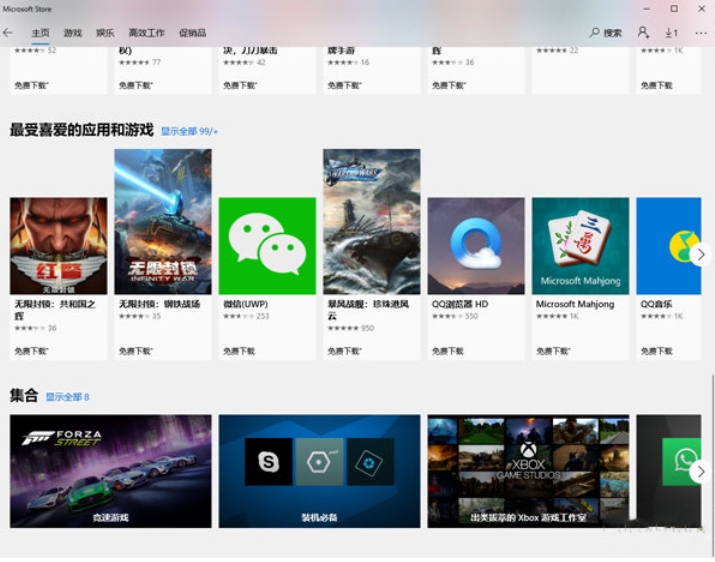Open the 高效工作 tab

tap(146, 33)
